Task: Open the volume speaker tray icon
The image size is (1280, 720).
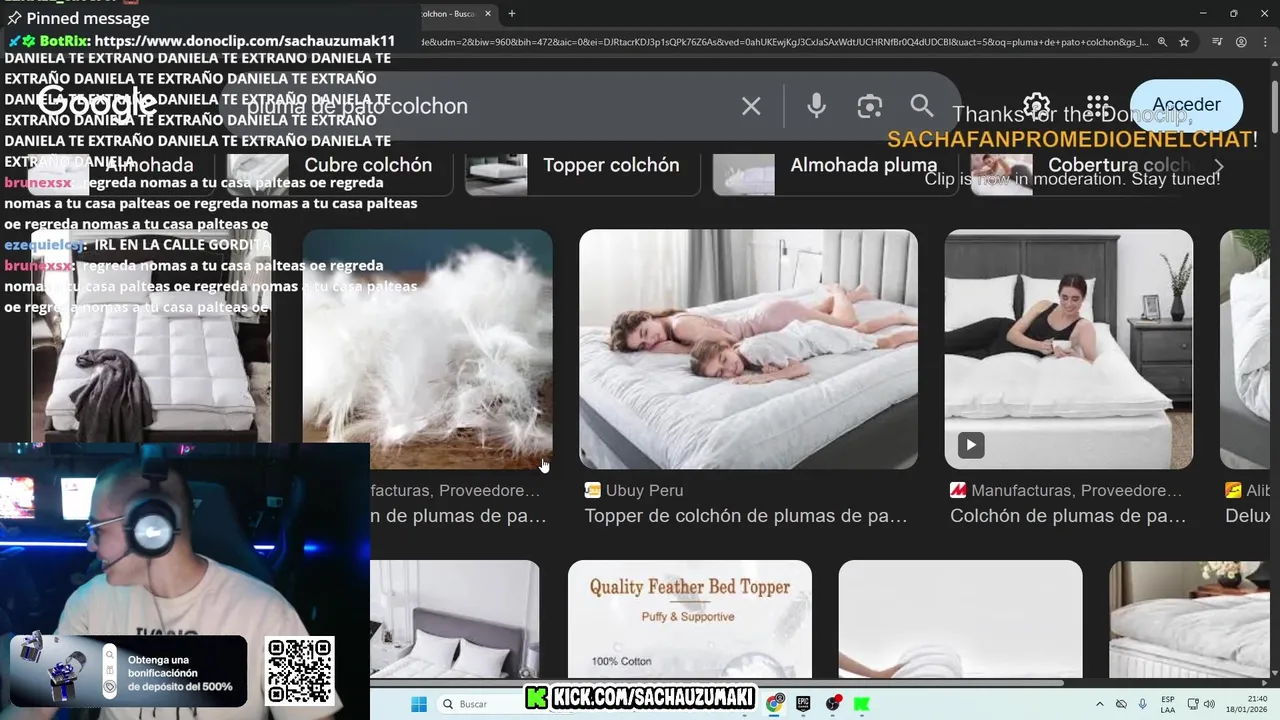Action: 1208,704
